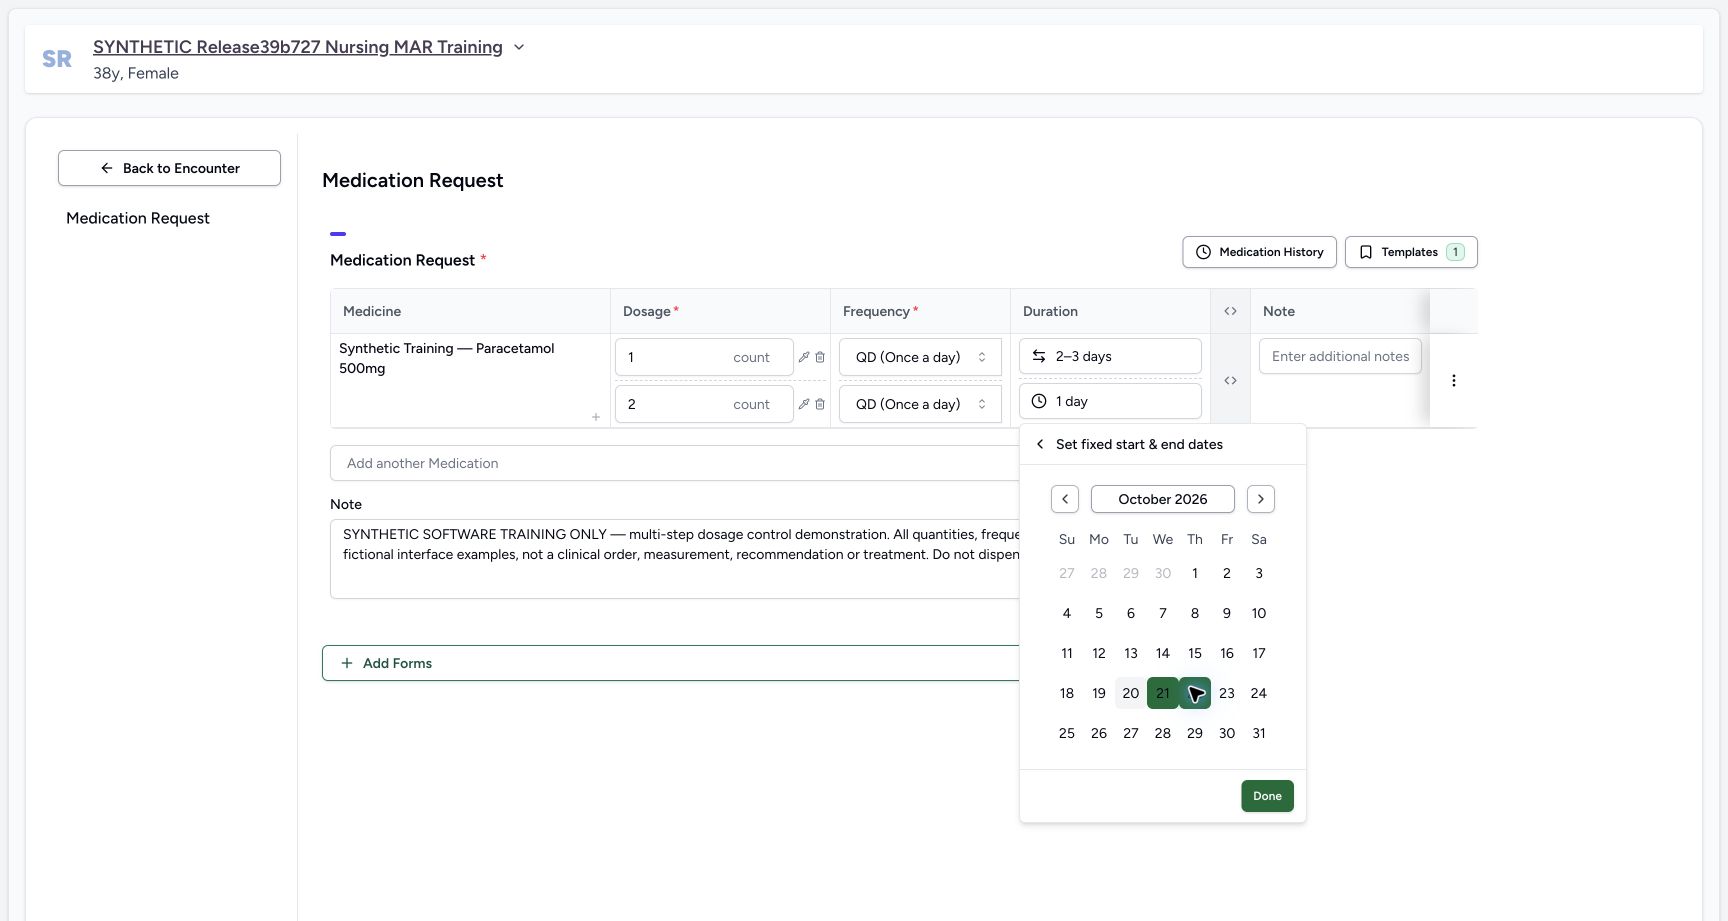Click the expand arrows icon in medication row
Screen dimensions: 1728x921
[x=1231, y=380]
